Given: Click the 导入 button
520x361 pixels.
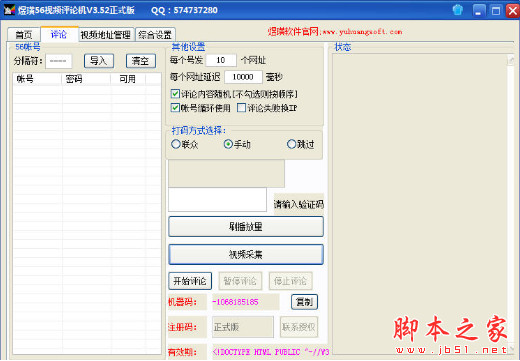Looking at the screenshot, I should coord(99,61).
